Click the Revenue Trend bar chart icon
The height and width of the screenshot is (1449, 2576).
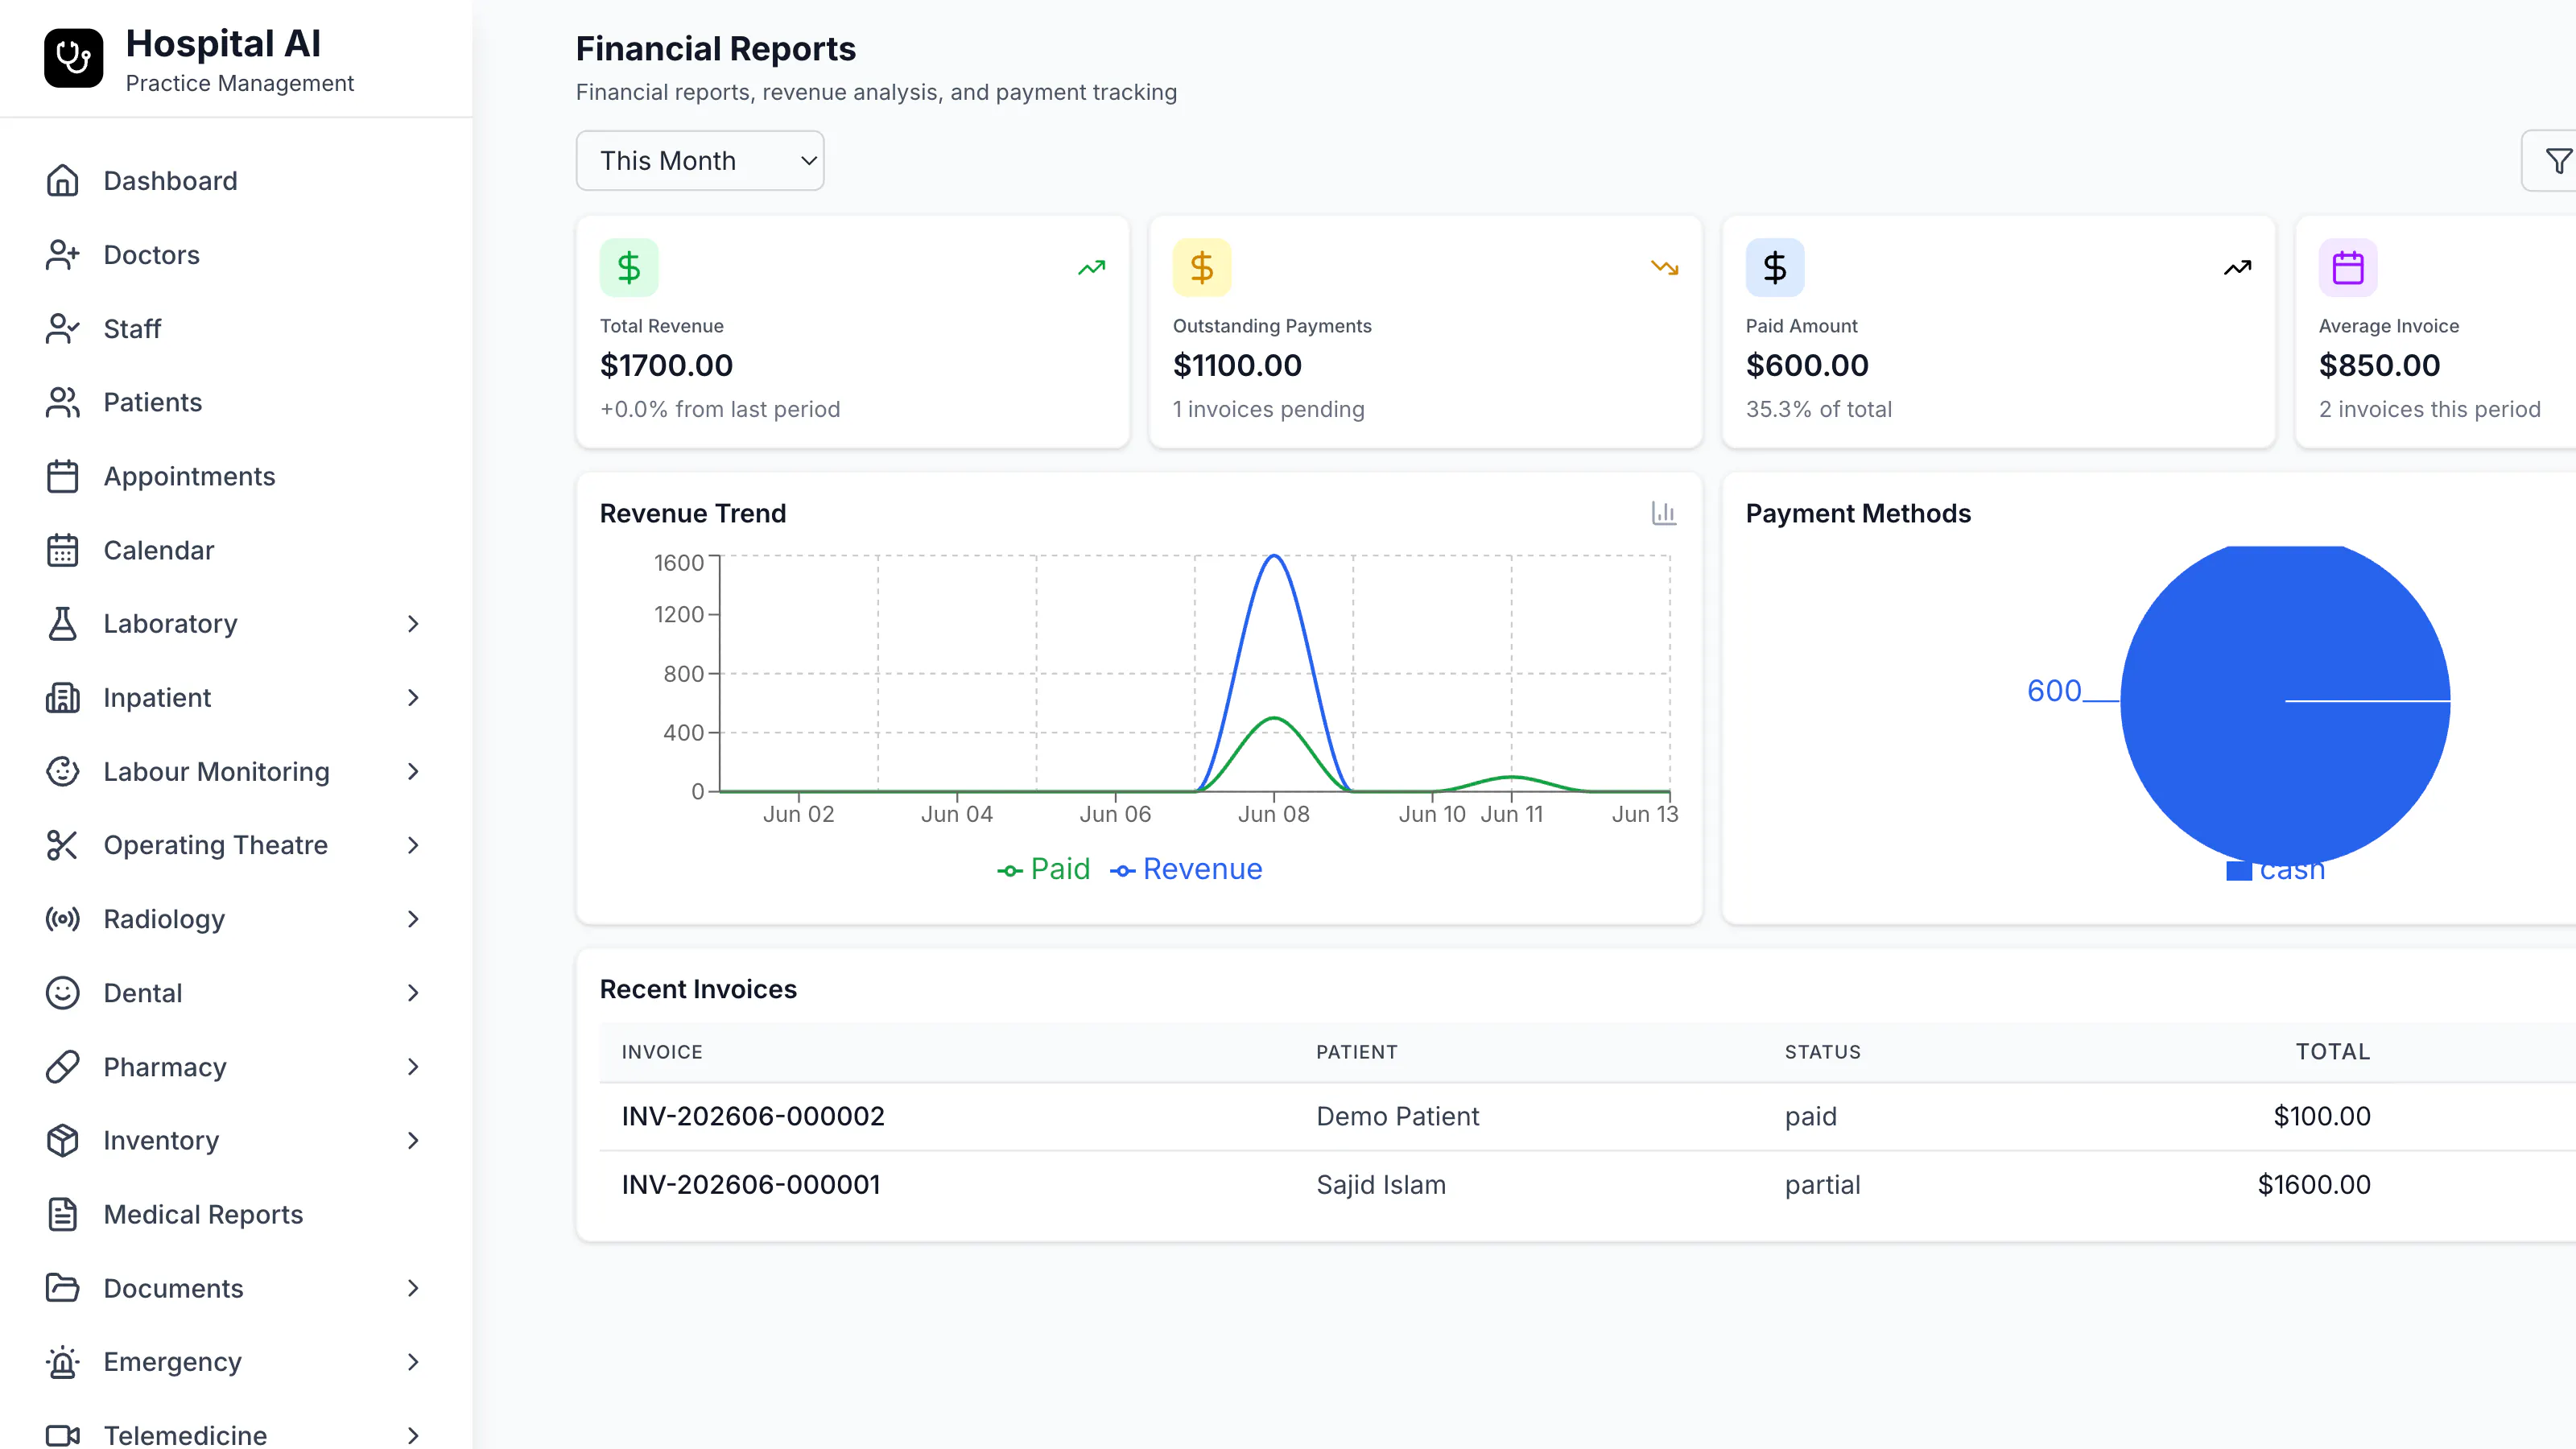[x=1664, y=513]
